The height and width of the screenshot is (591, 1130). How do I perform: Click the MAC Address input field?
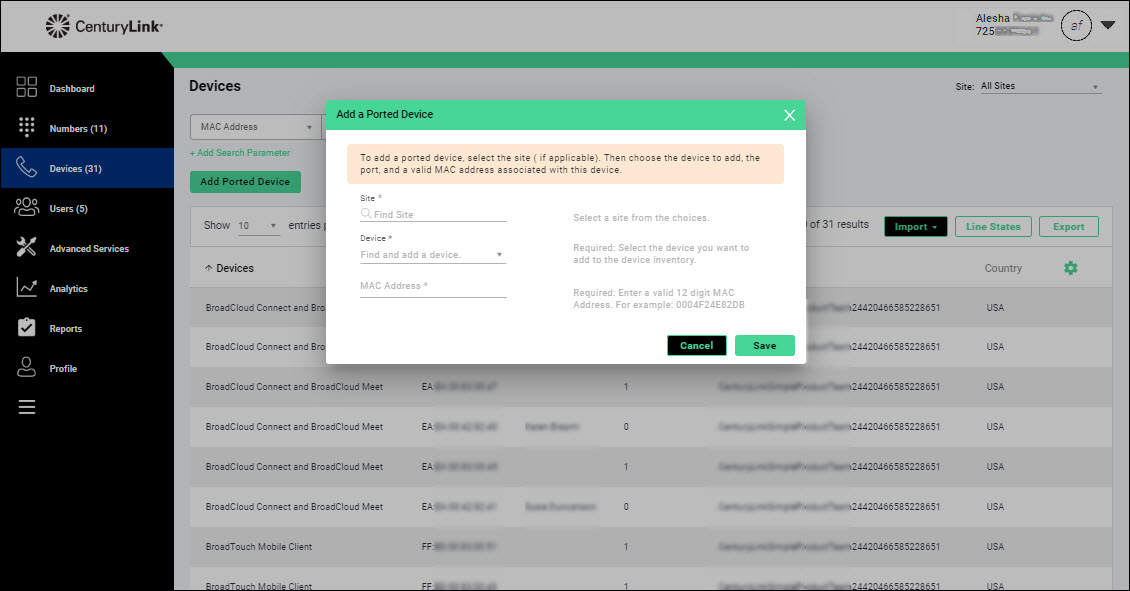(433, 286)
